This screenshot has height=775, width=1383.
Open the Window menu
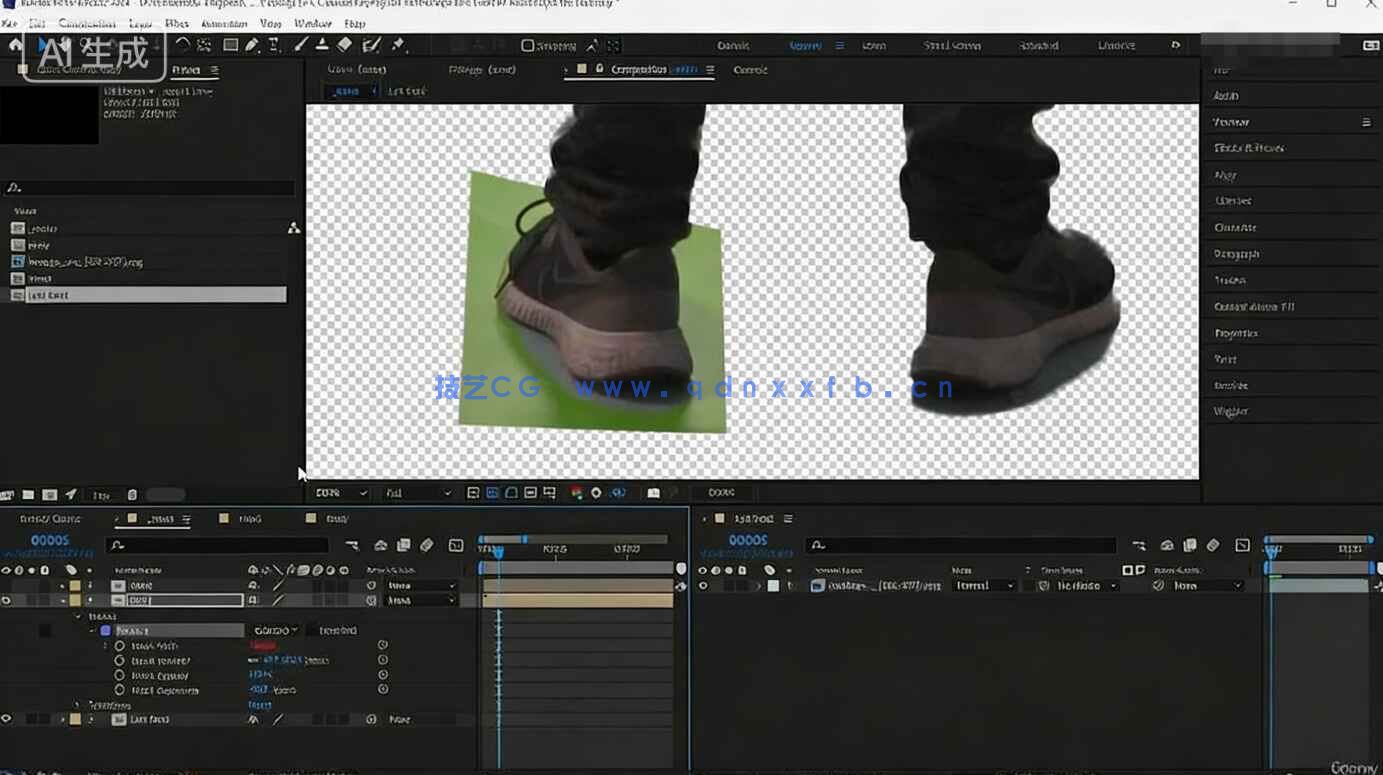pos(313,22)
